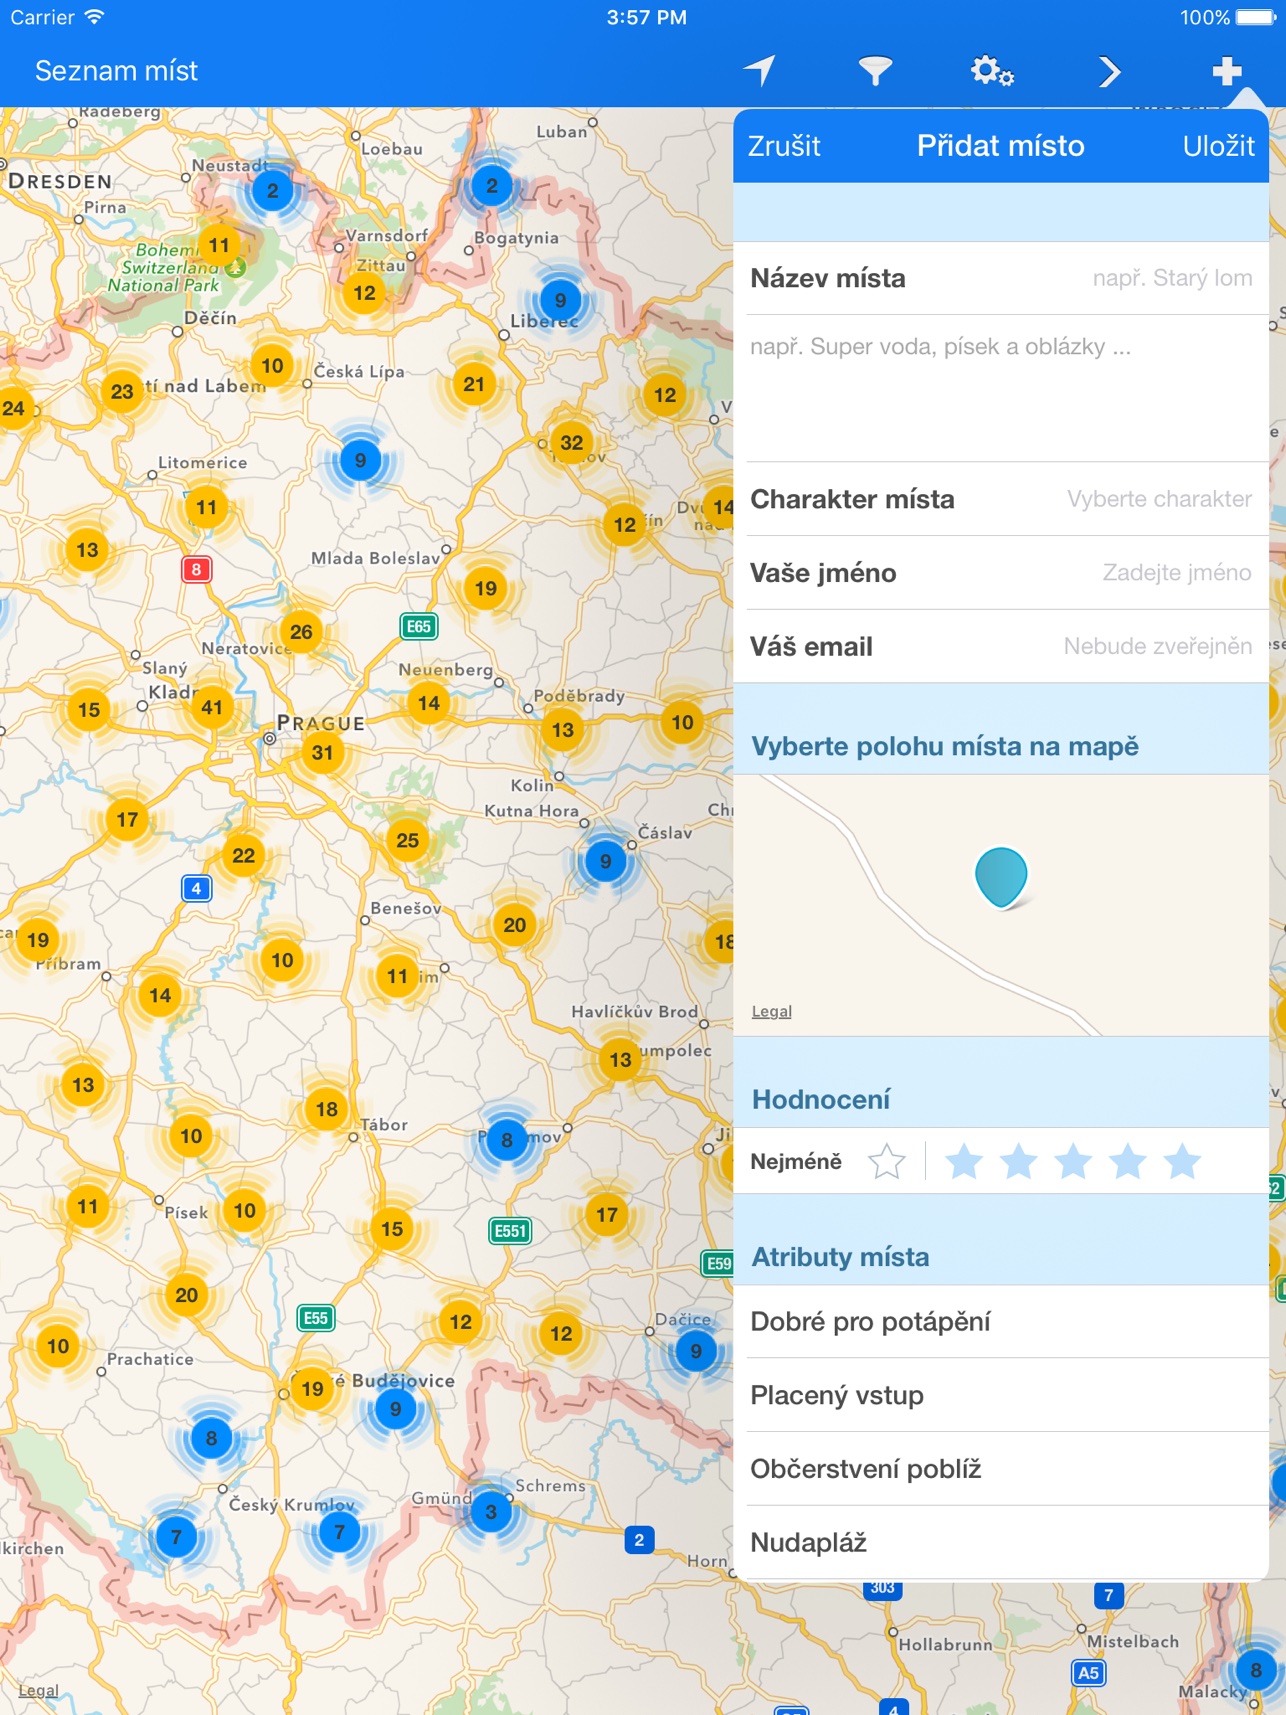This screenshot has height=1715, width=1286.
Task: Tap the blue cluster 3 near Gmünd
Action: pos(491,1512)
